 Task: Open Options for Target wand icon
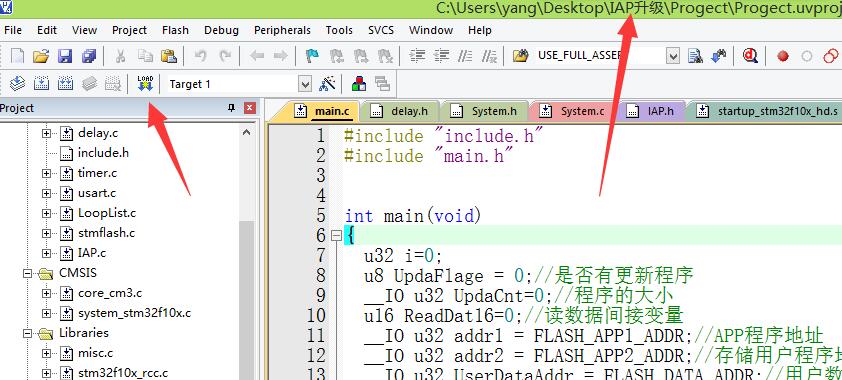point(327,83)
